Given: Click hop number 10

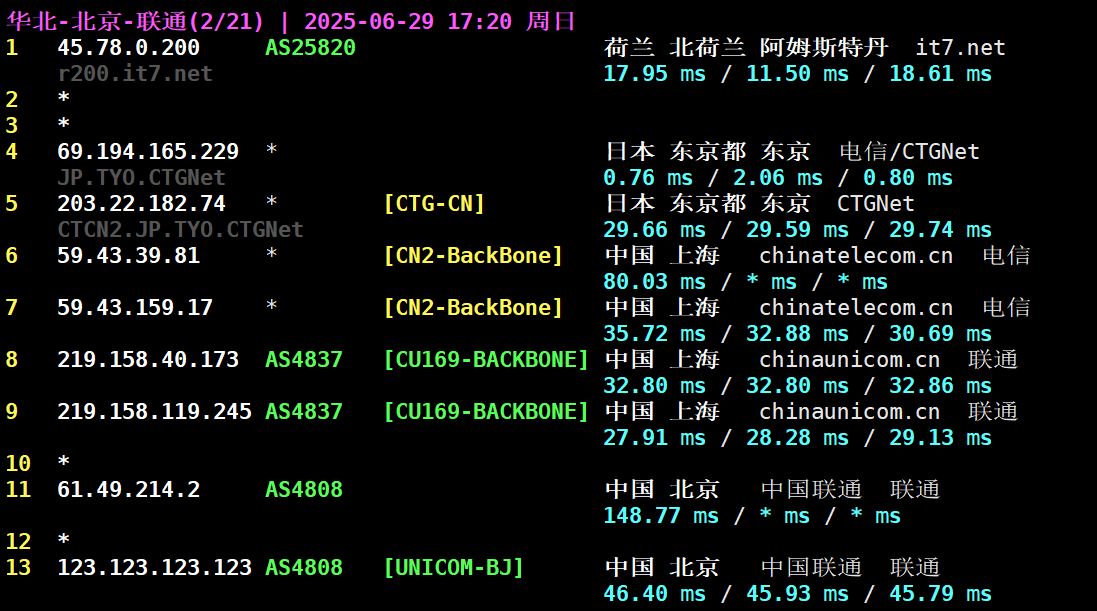Looking at the screenshot, I should click(x=18, y=463).
